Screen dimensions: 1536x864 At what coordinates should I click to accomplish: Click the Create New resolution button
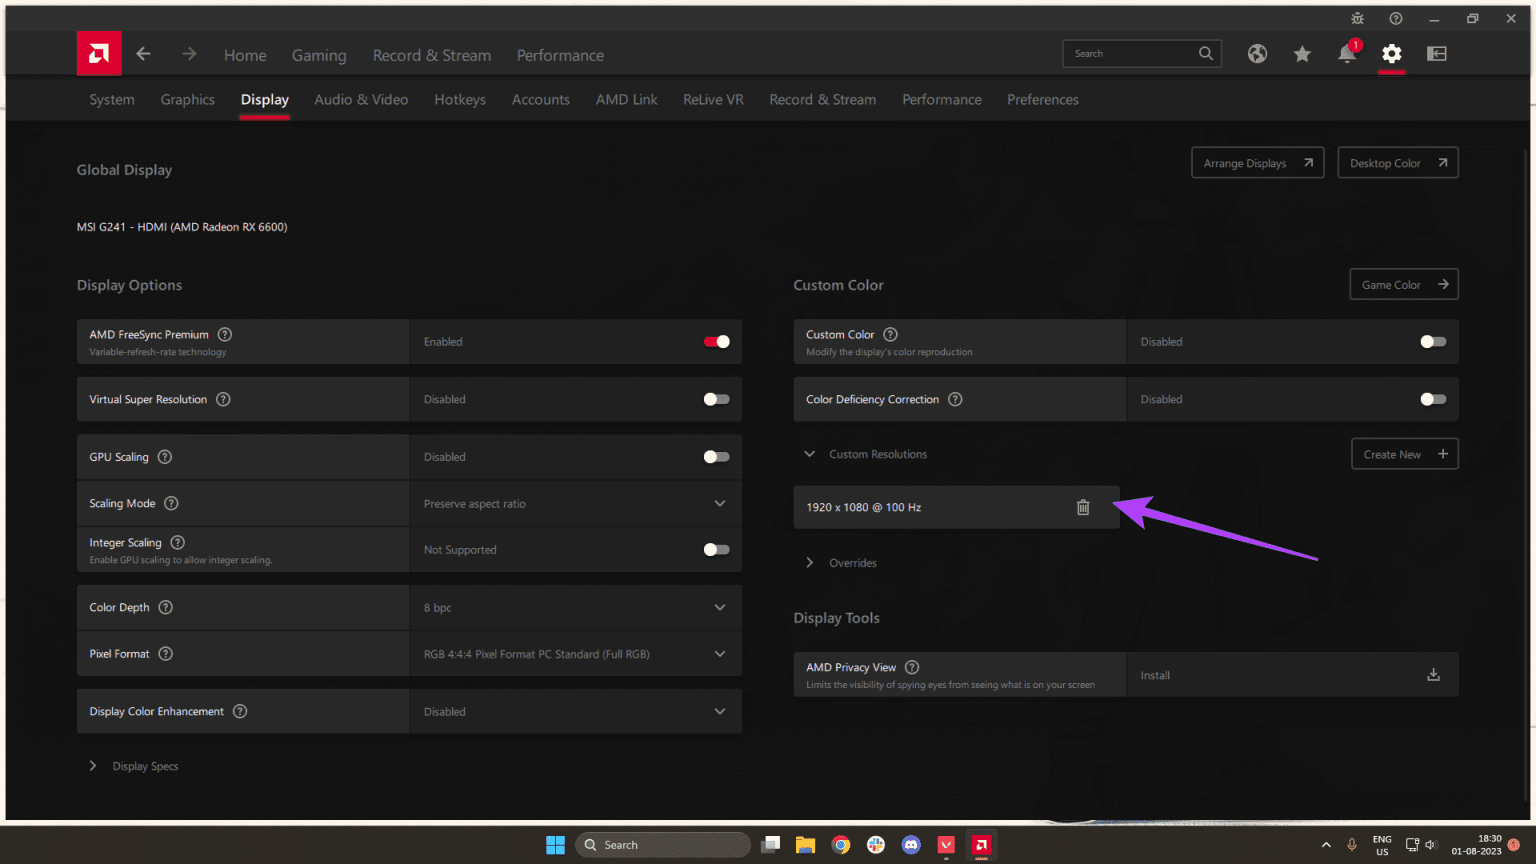click(1404, 453)
